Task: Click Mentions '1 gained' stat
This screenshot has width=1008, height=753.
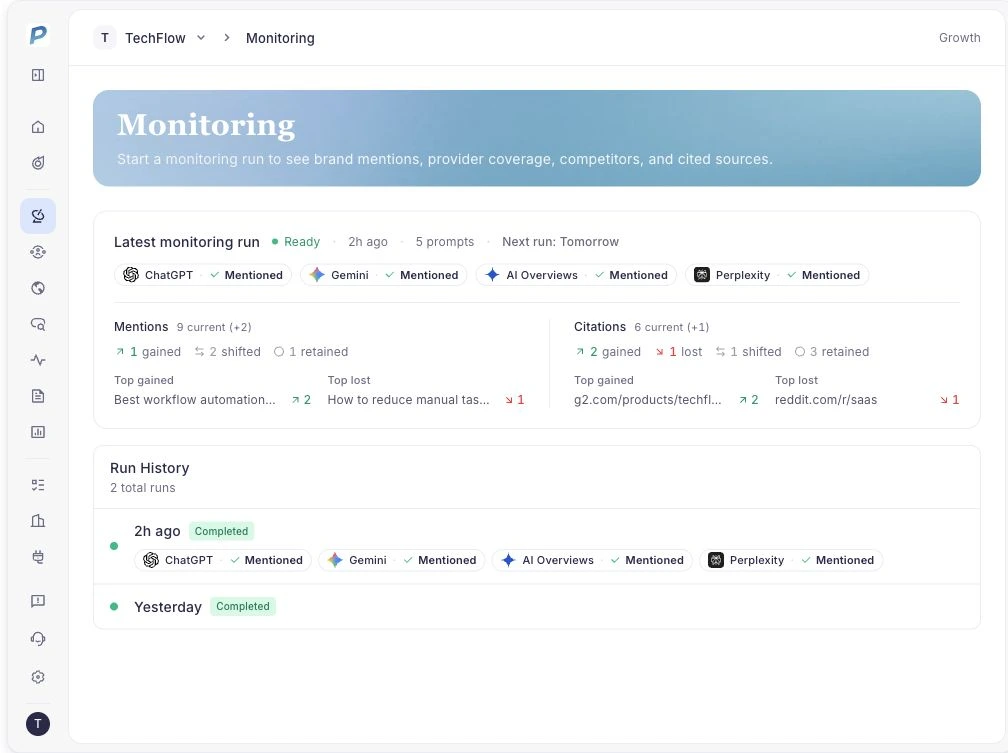Action: tap(148, 352)
